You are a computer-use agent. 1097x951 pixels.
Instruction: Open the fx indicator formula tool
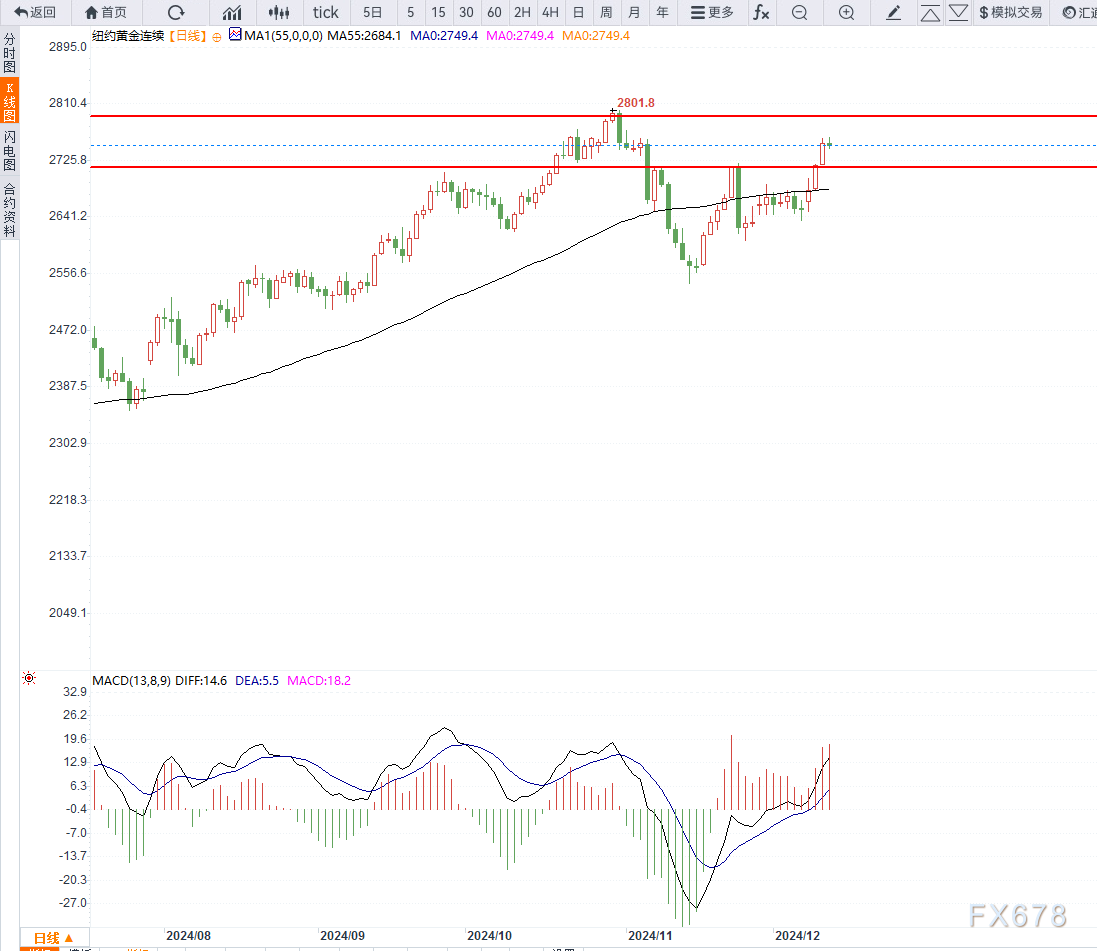click(761, 13)
